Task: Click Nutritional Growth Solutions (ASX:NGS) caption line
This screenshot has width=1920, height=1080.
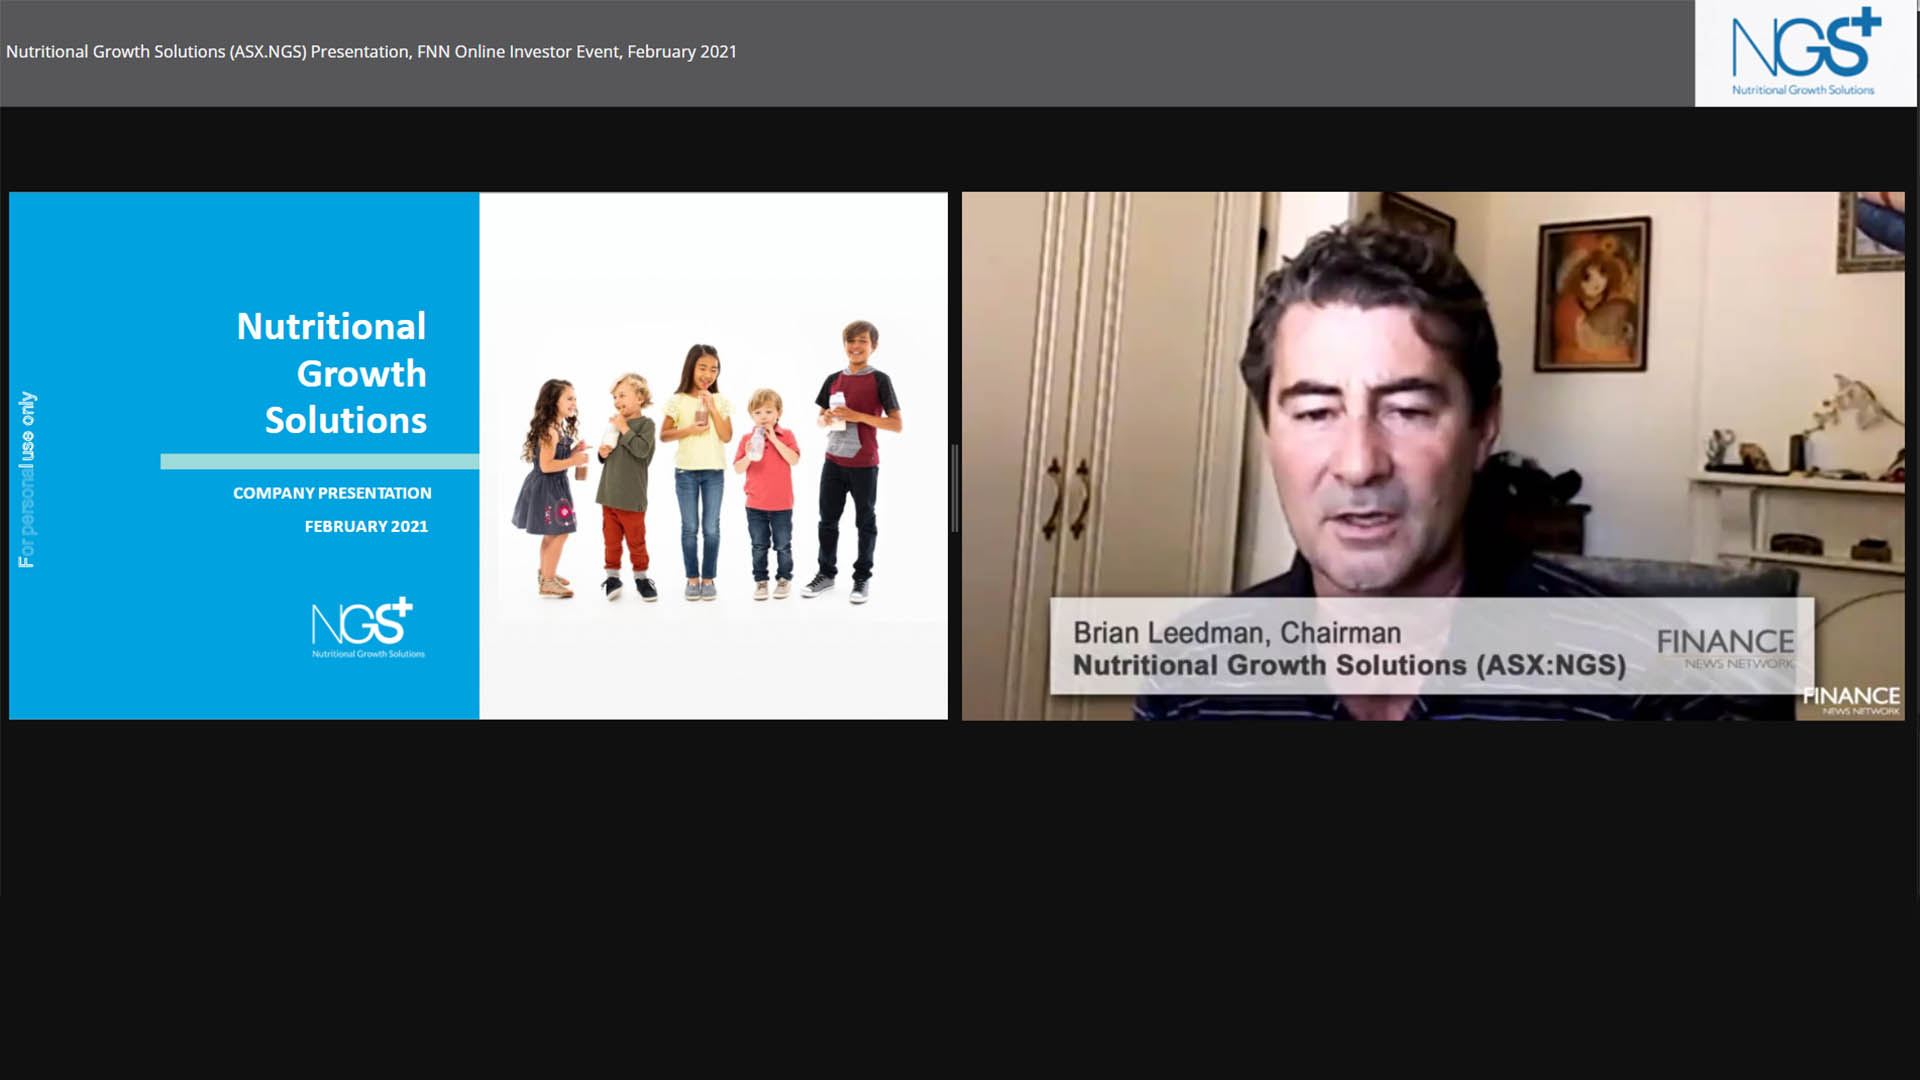Action: point(1348,665)
